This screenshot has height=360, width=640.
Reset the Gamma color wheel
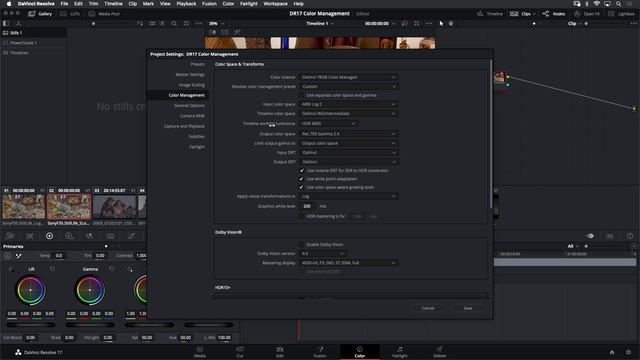[112, 269]
